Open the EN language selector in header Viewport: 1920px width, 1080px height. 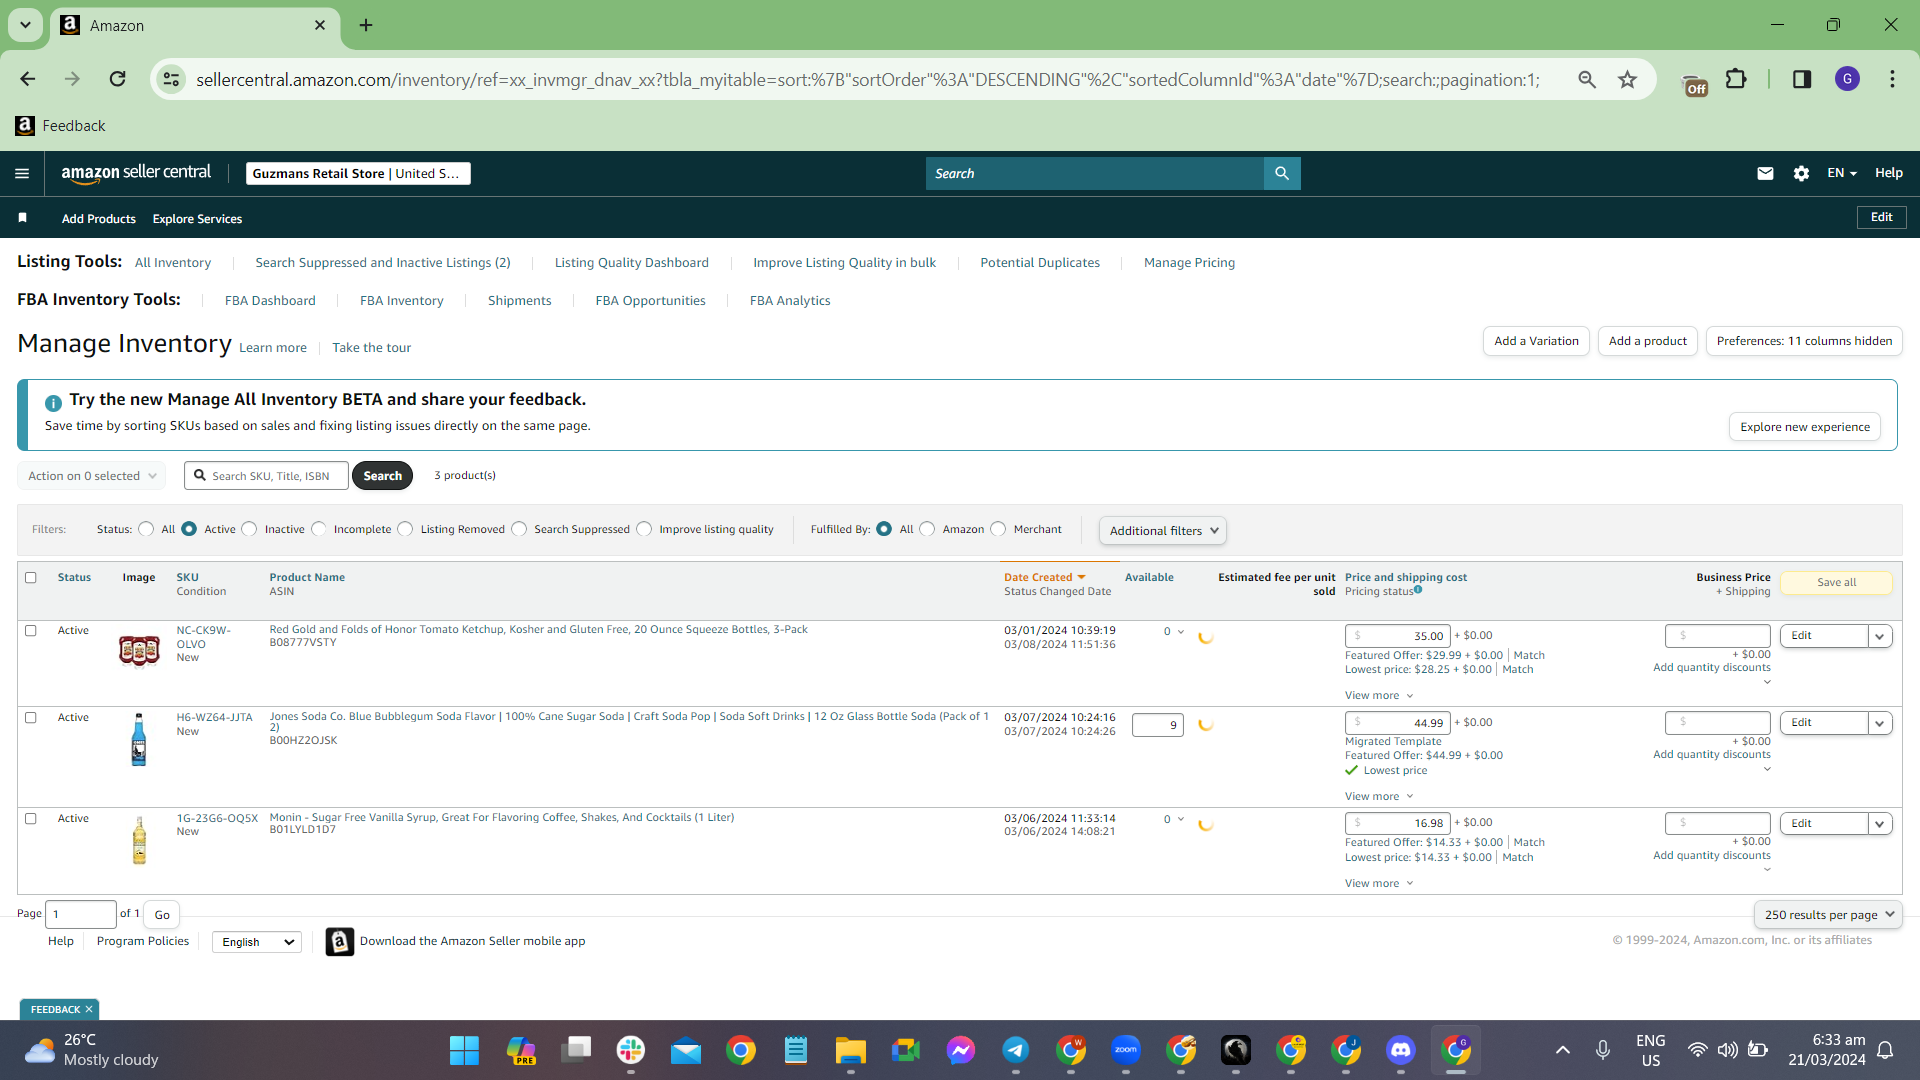pos(1842,173)
